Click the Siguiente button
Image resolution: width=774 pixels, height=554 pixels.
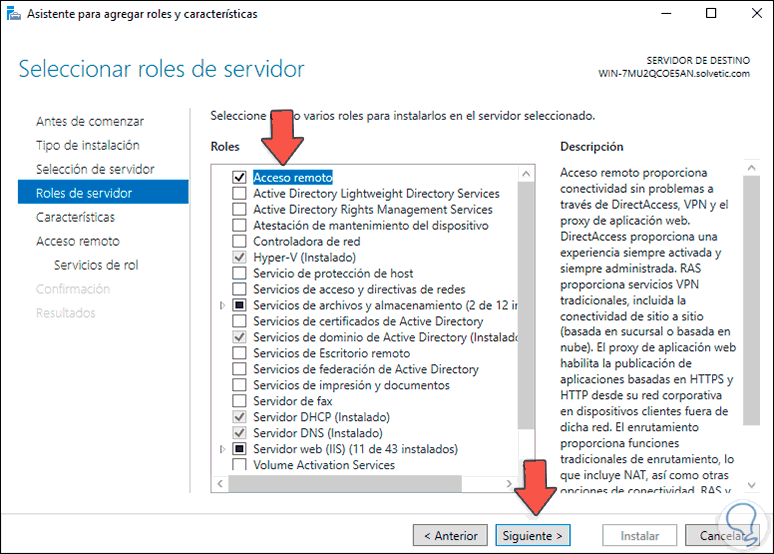click(x=533, y=535)
